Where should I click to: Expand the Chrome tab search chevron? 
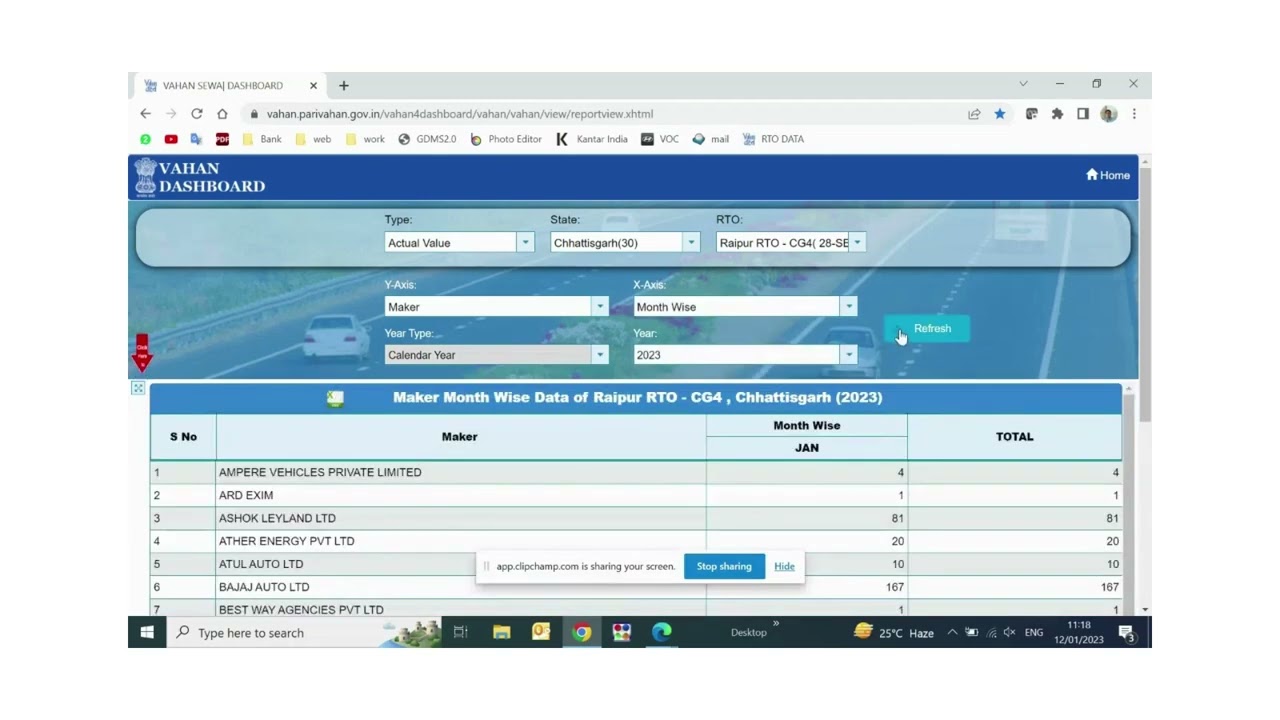pyautogui.click(x=1023, y=84)
